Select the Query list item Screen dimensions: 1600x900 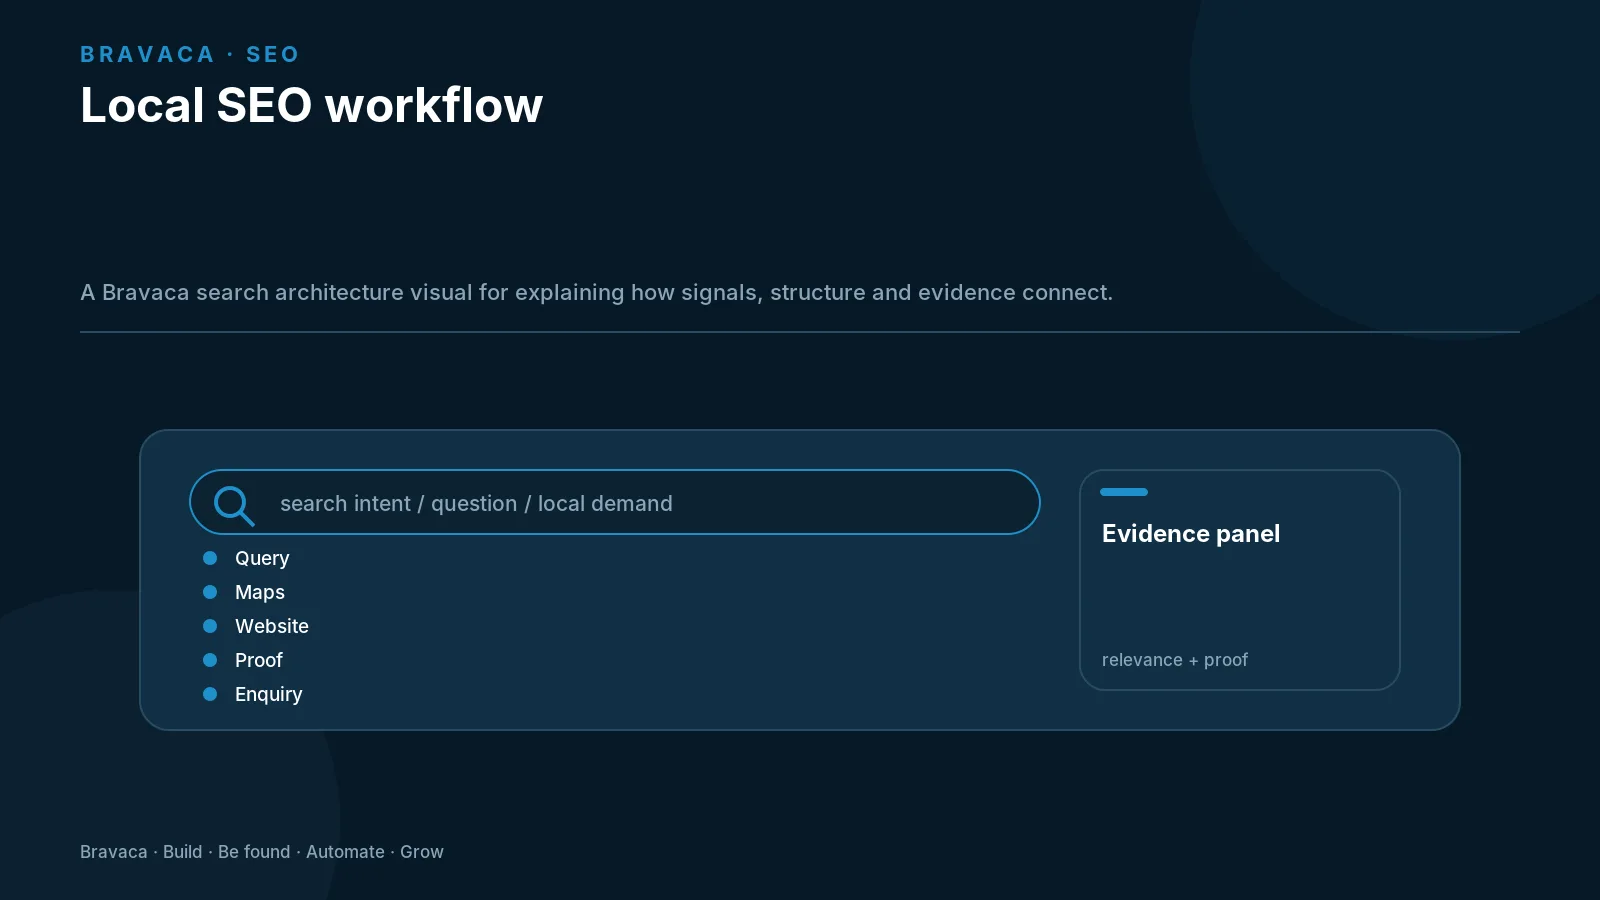click(262, 558)
